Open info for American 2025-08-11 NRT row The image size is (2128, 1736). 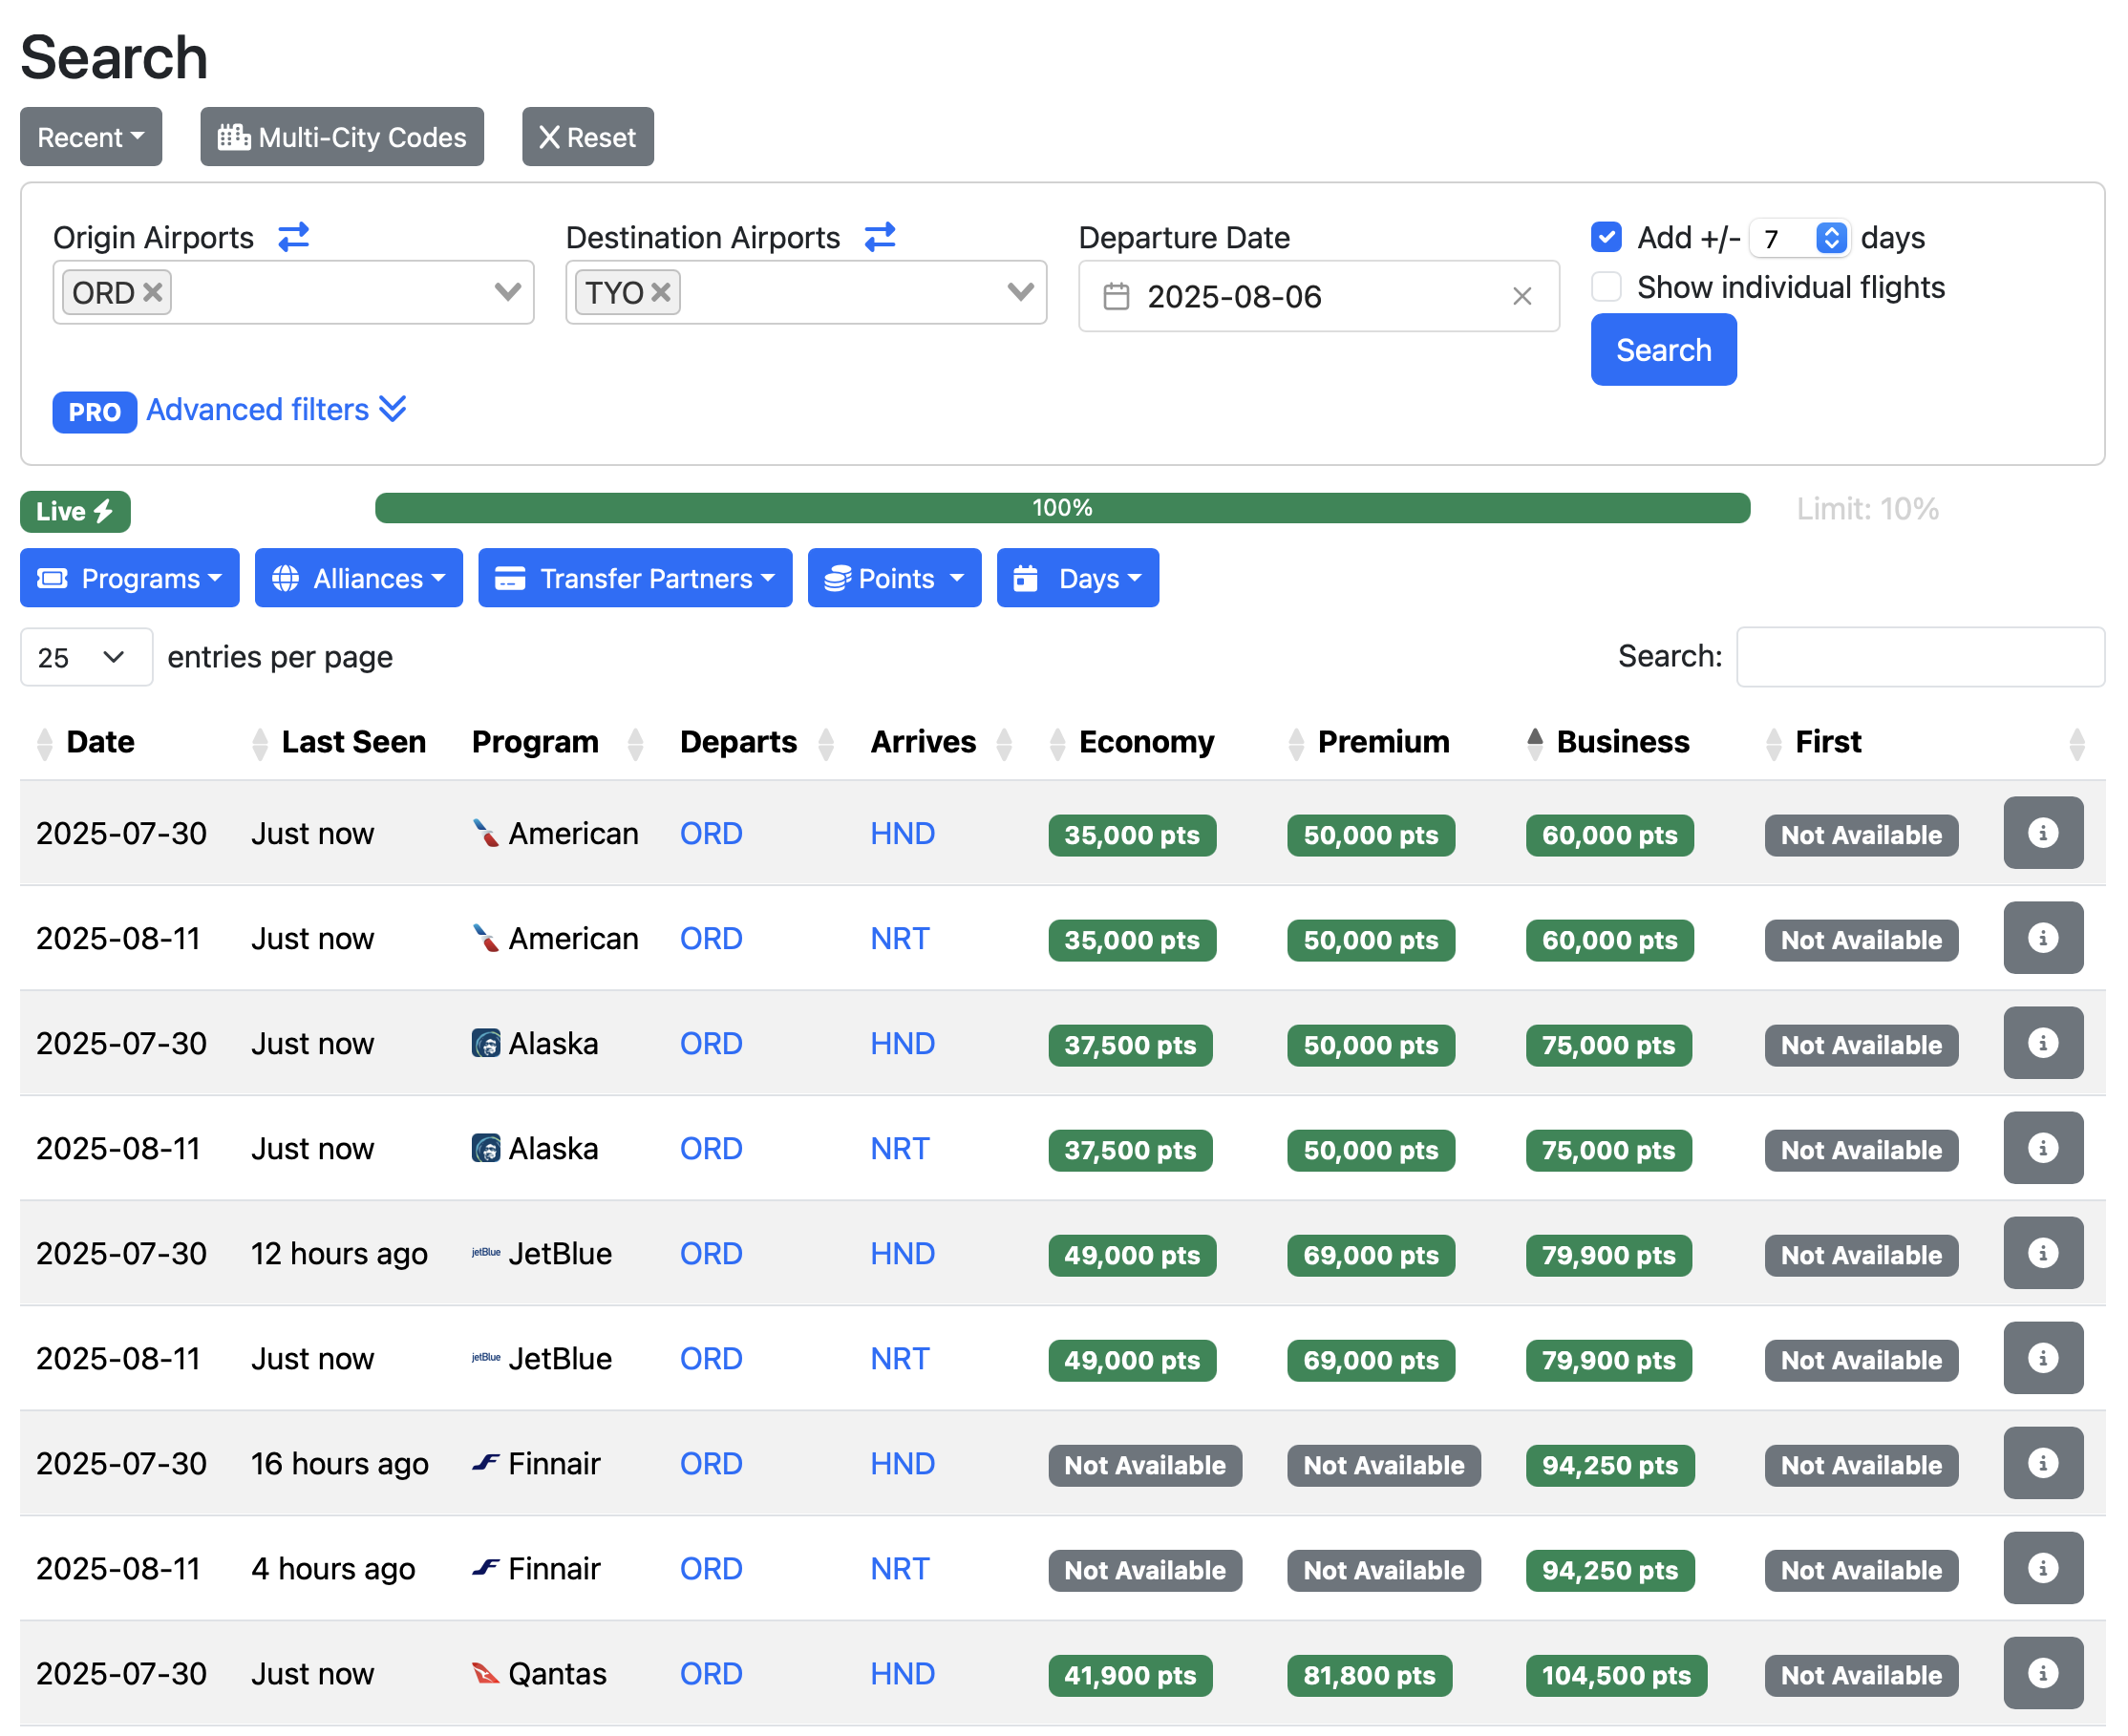point(2043,938)
